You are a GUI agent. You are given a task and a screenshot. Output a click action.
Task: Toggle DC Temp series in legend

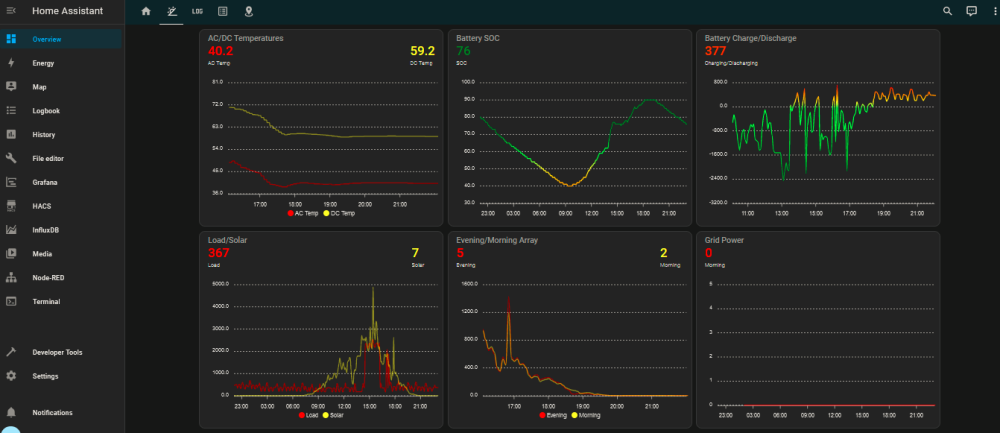(x=339, y=213)
